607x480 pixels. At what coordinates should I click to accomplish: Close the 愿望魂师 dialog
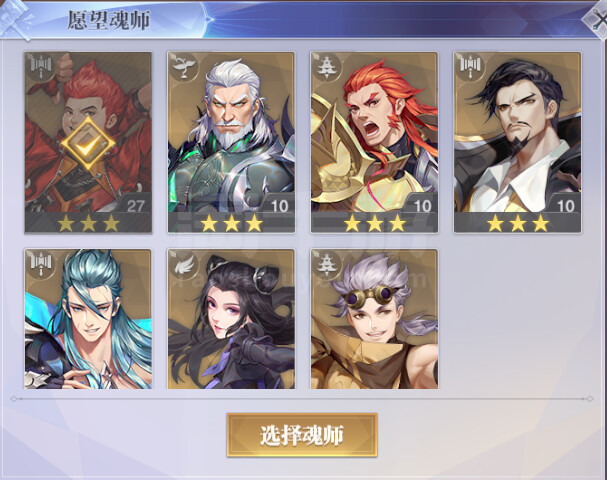[x=596, y=20]
